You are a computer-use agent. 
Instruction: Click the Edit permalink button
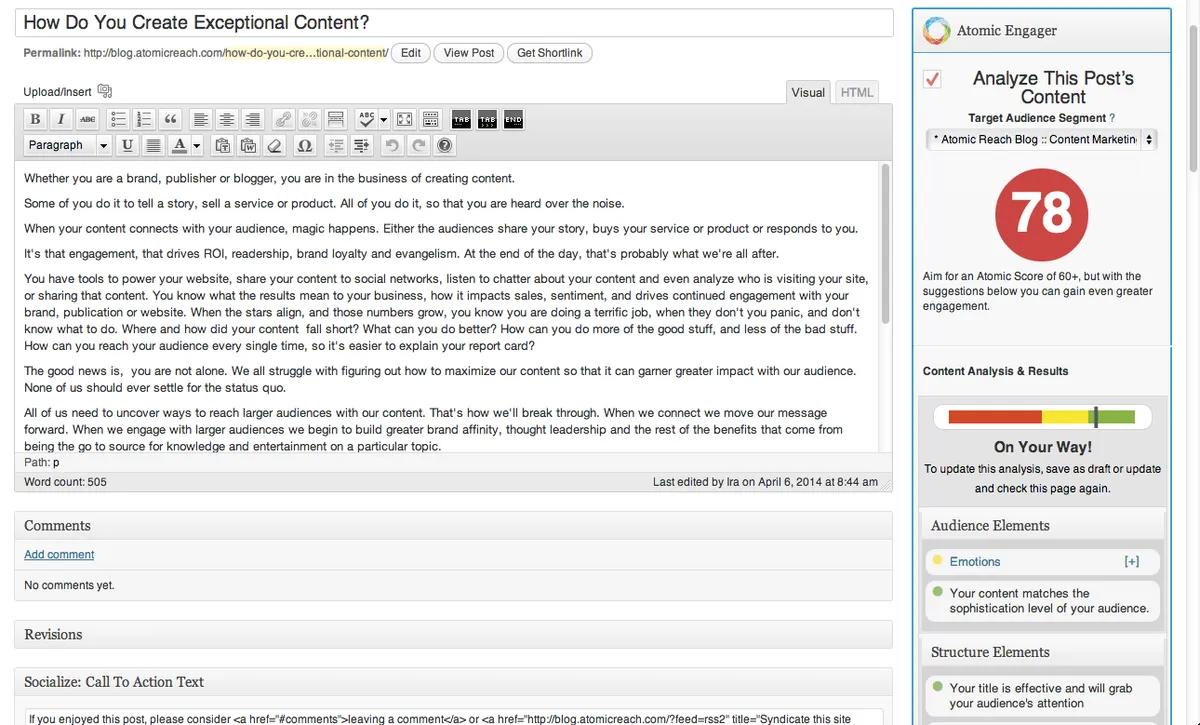[411, 53]
